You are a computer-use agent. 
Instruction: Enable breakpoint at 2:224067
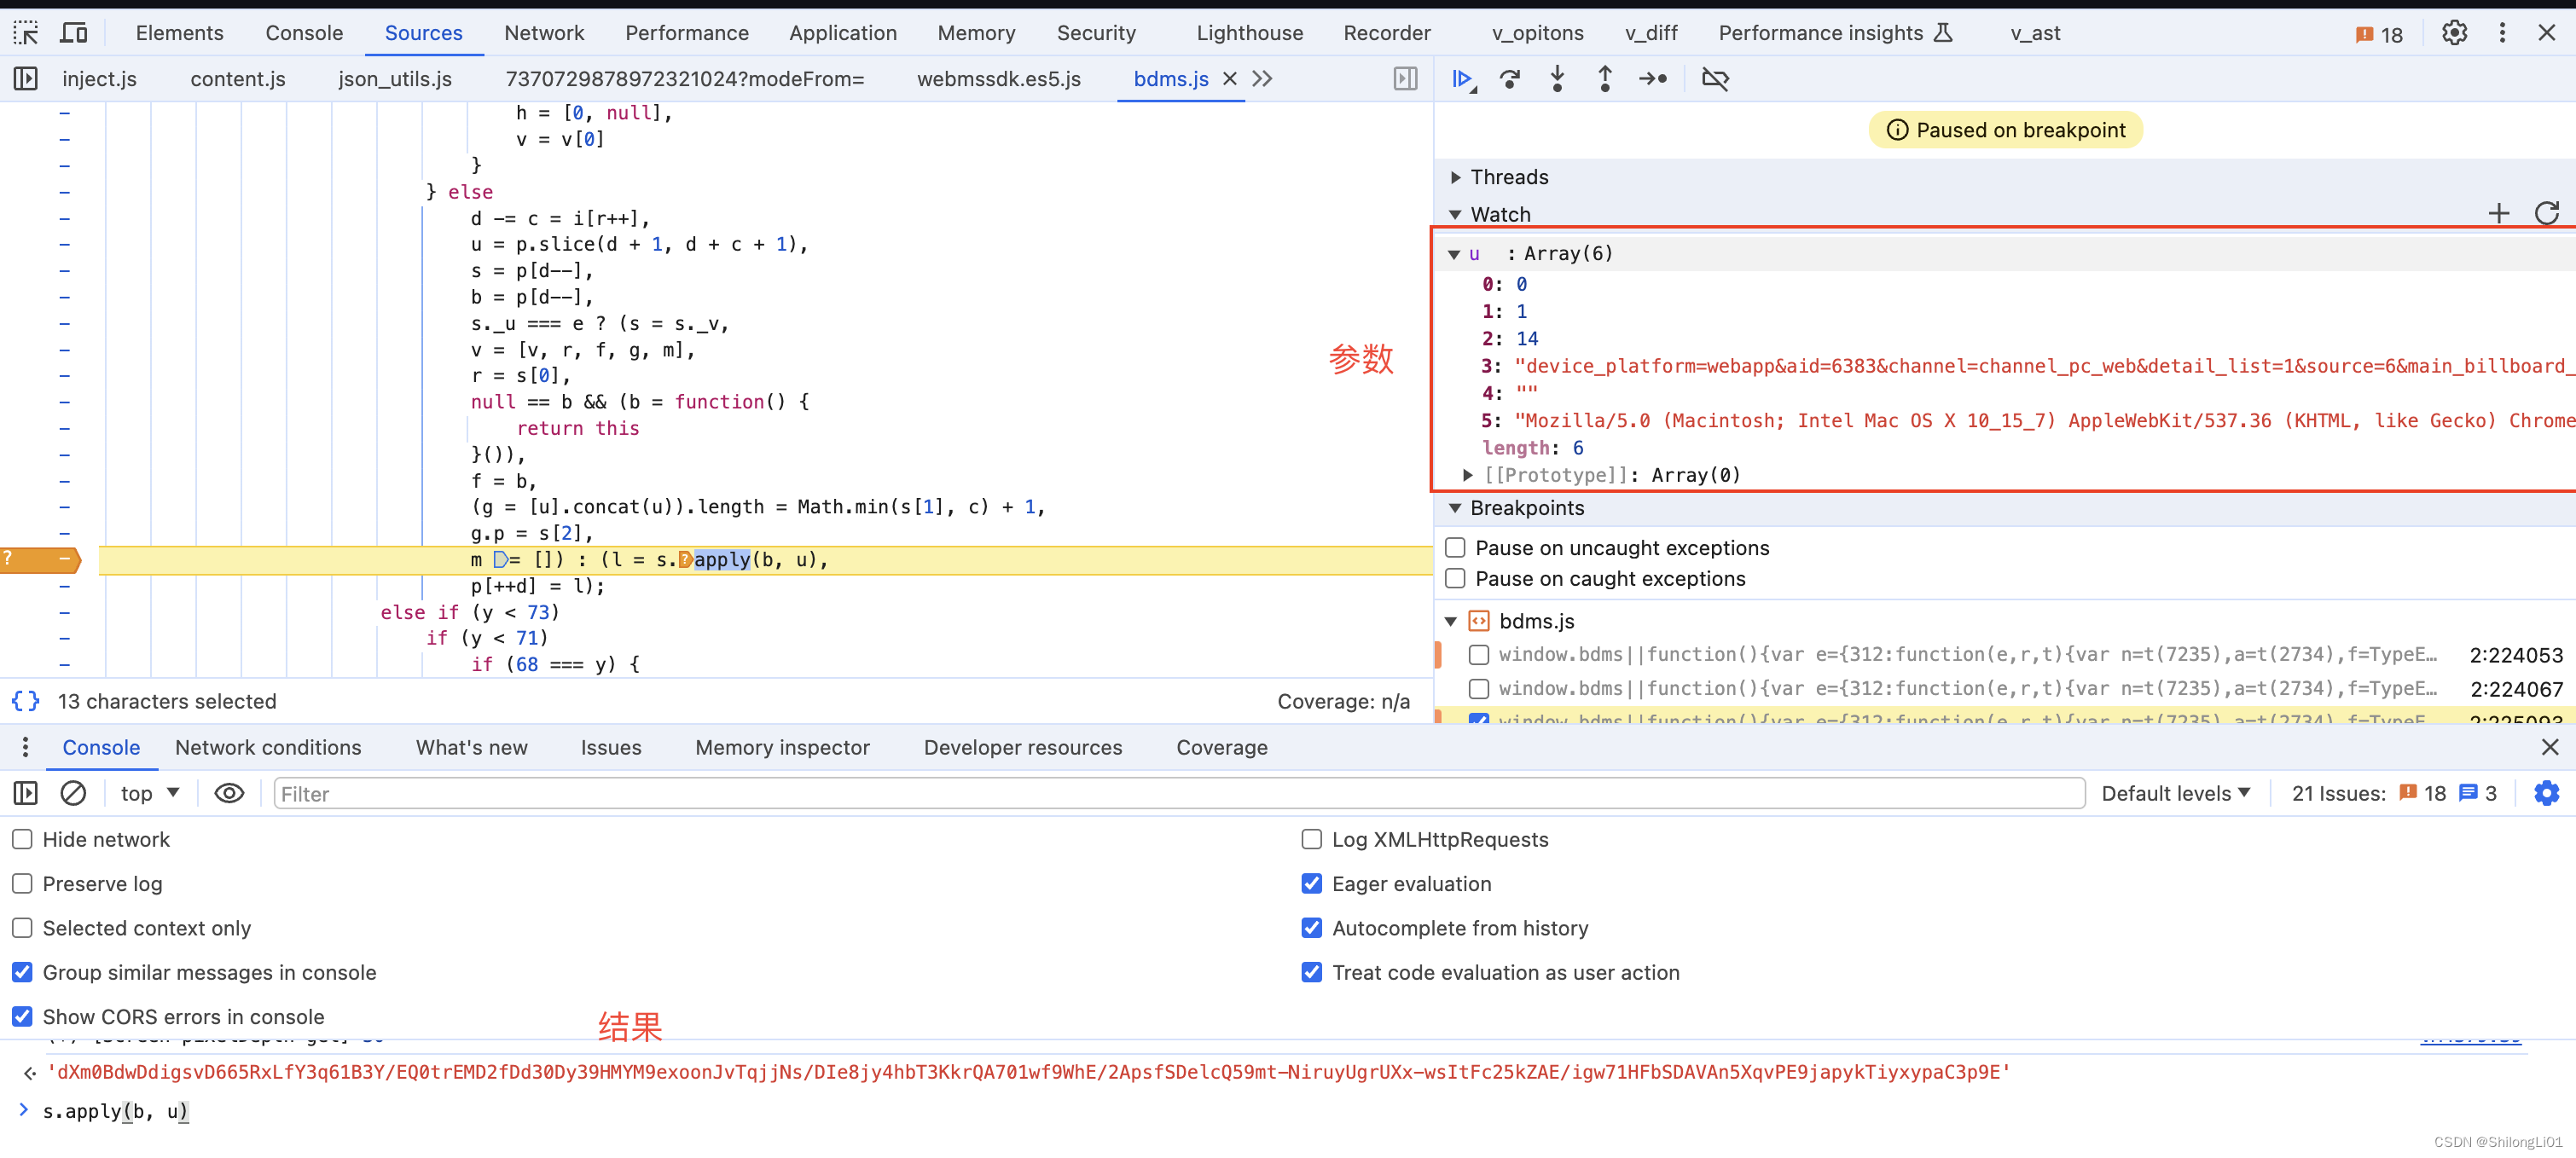tap(1479, 689)
